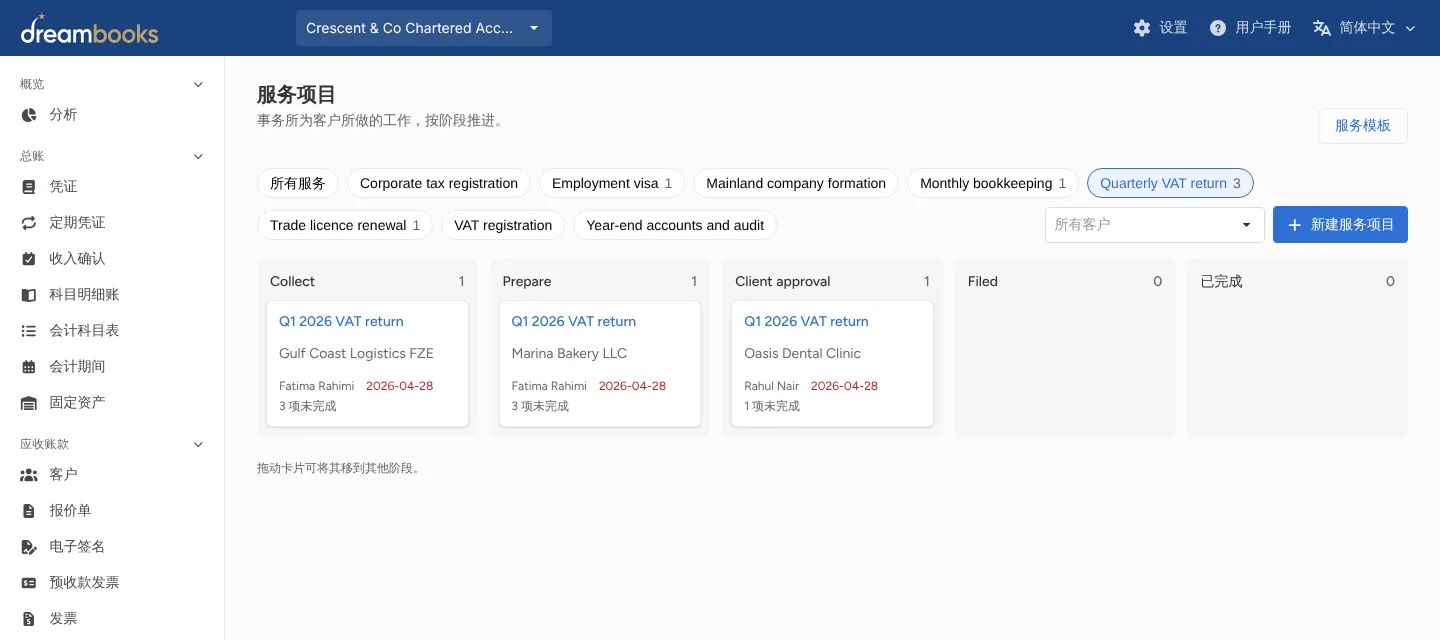Screen dimensions: 1440x640
Task: Click the 发票 invoice icon
Action: pyautogui.click(x=29, y=619)
